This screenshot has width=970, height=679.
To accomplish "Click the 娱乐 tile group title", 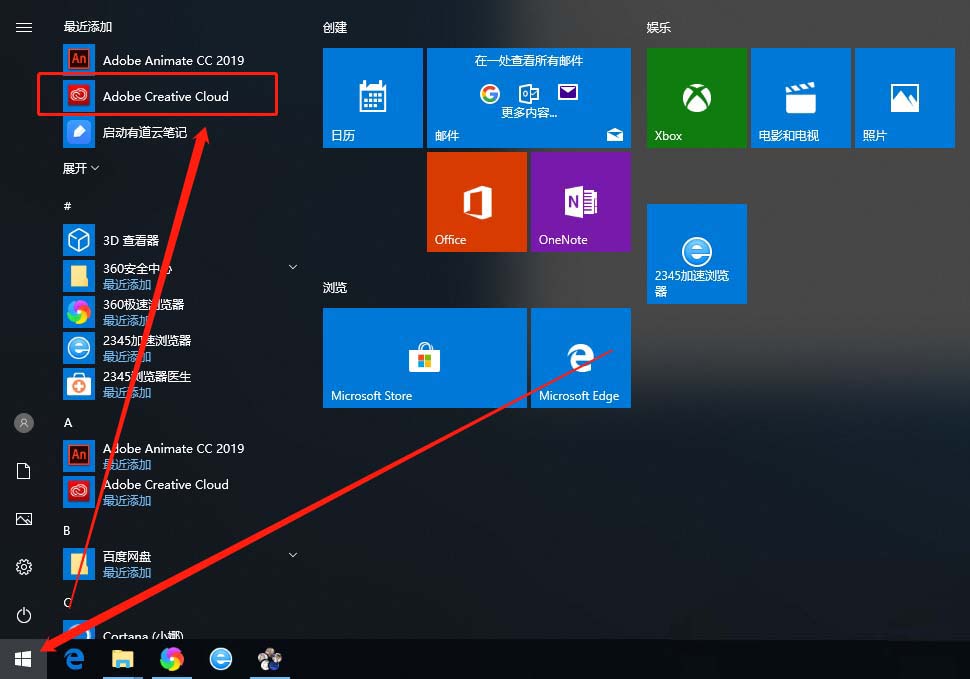I will click(658, 27).
